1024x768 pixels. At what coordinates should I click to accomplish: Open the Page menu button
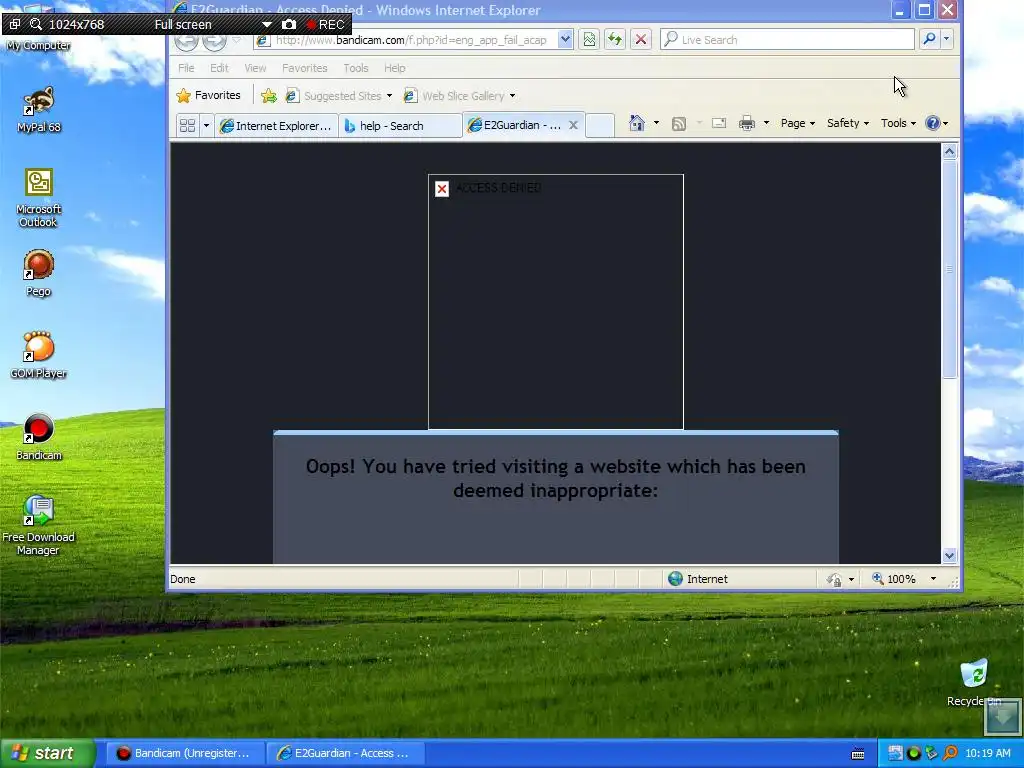797,123
